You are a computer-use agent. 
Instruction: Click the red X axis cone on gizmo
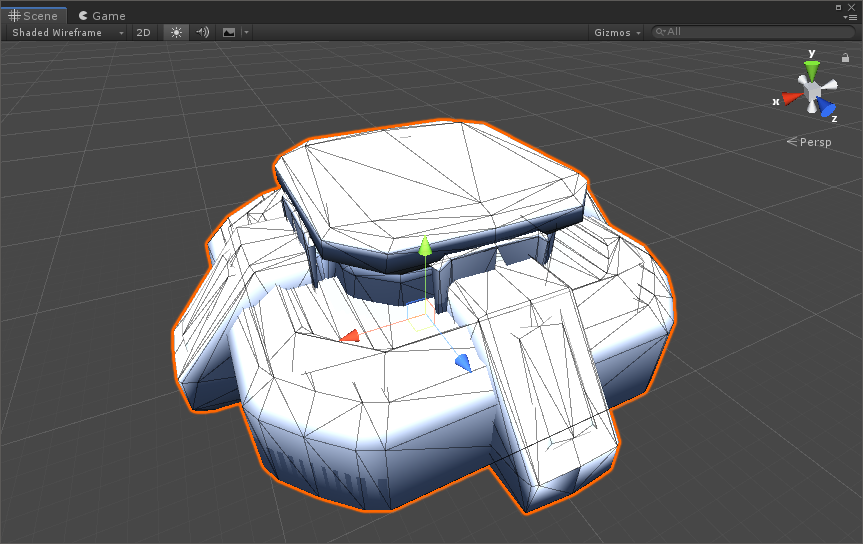(x=791, y=99)
